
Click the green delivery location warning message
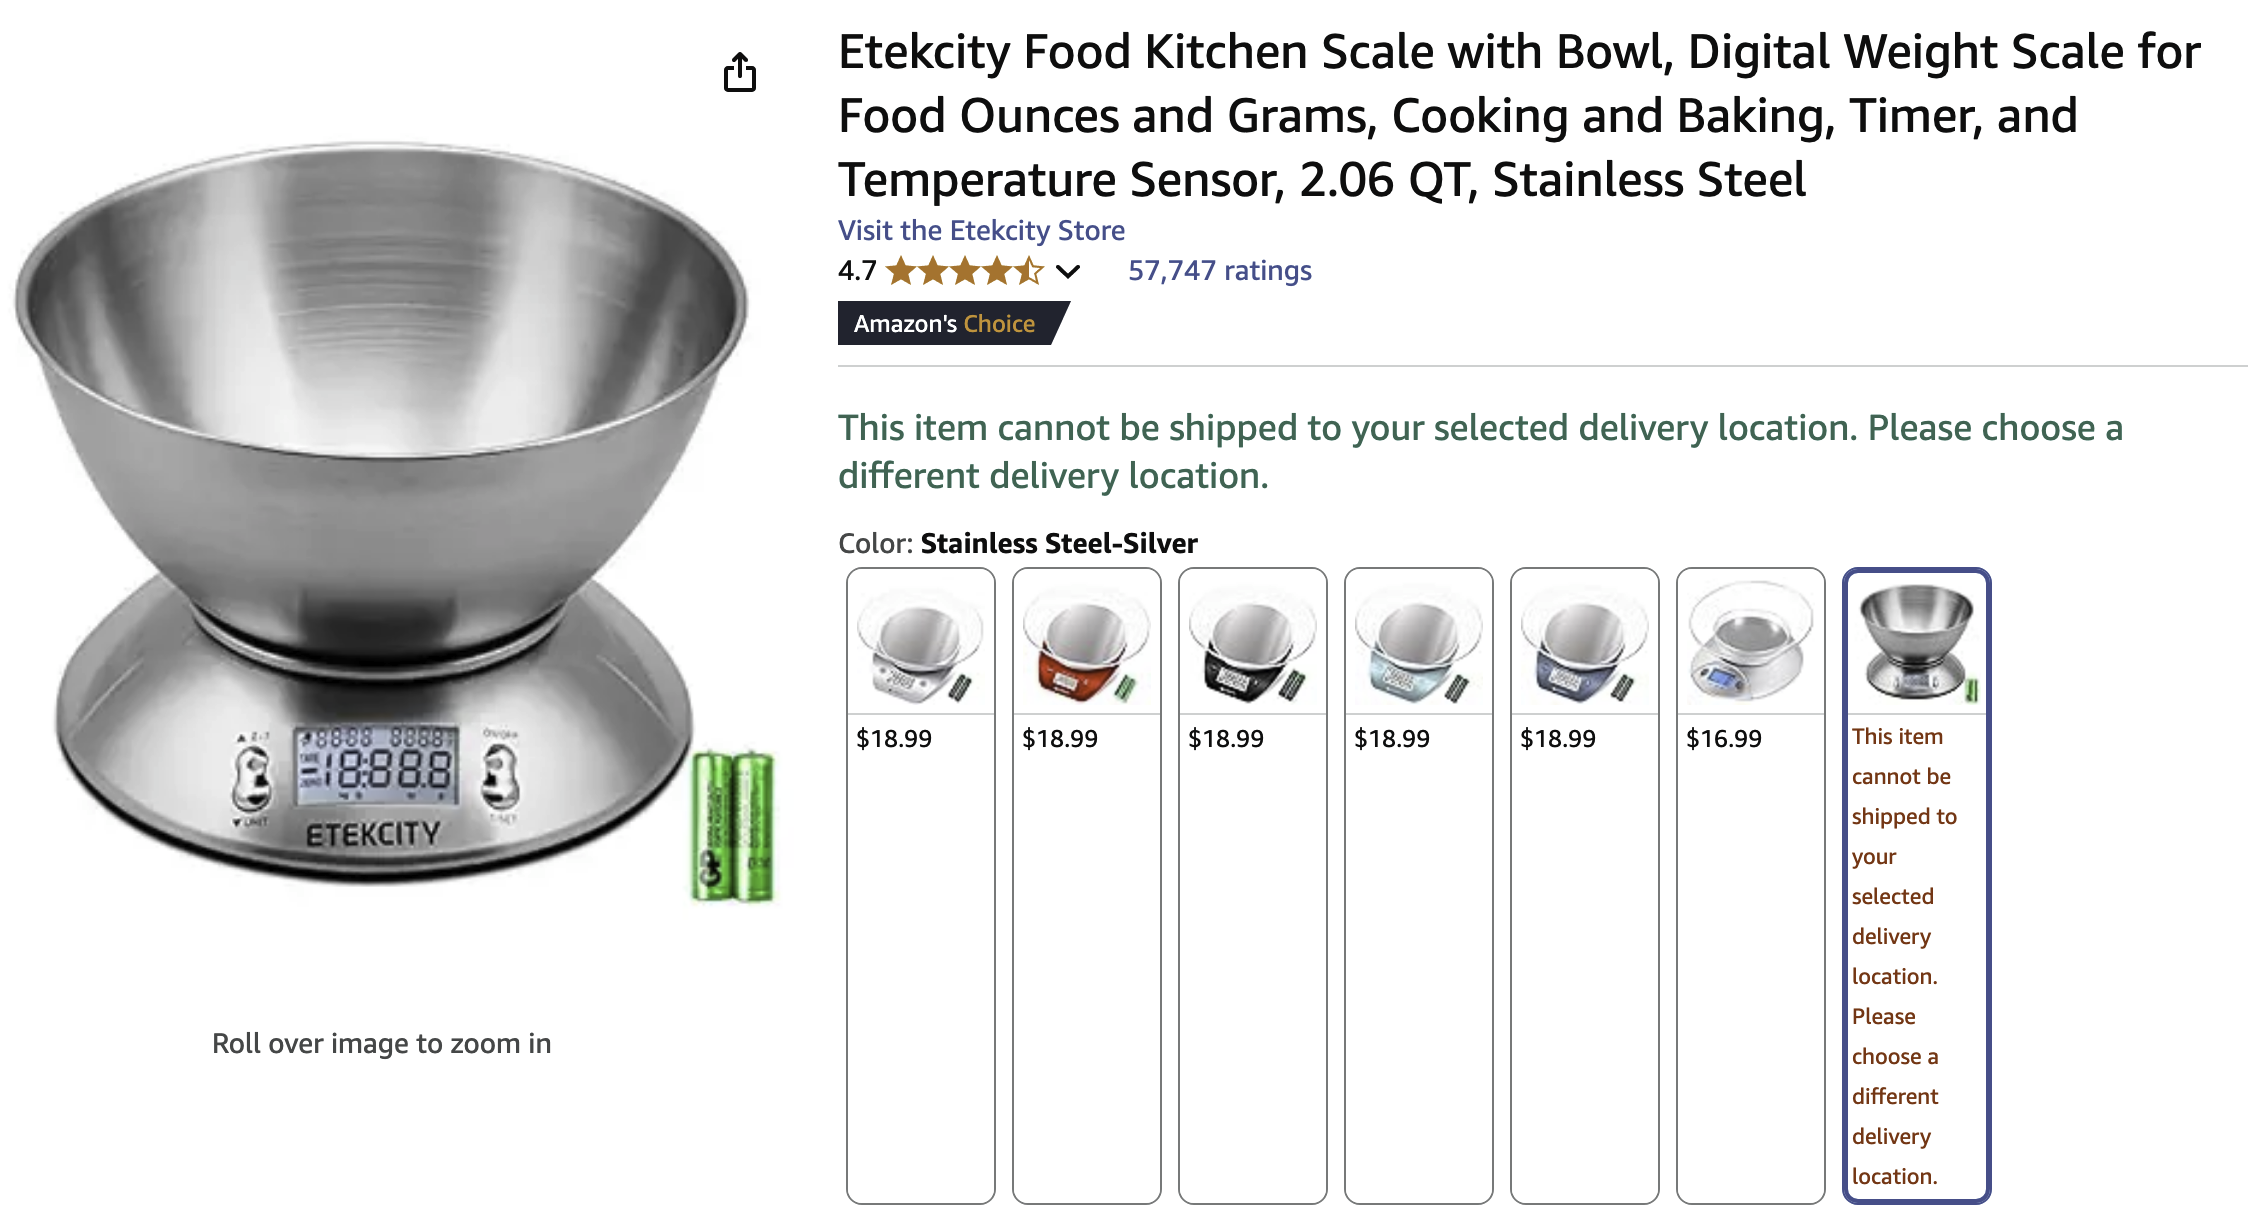[x=1480, y=452]
